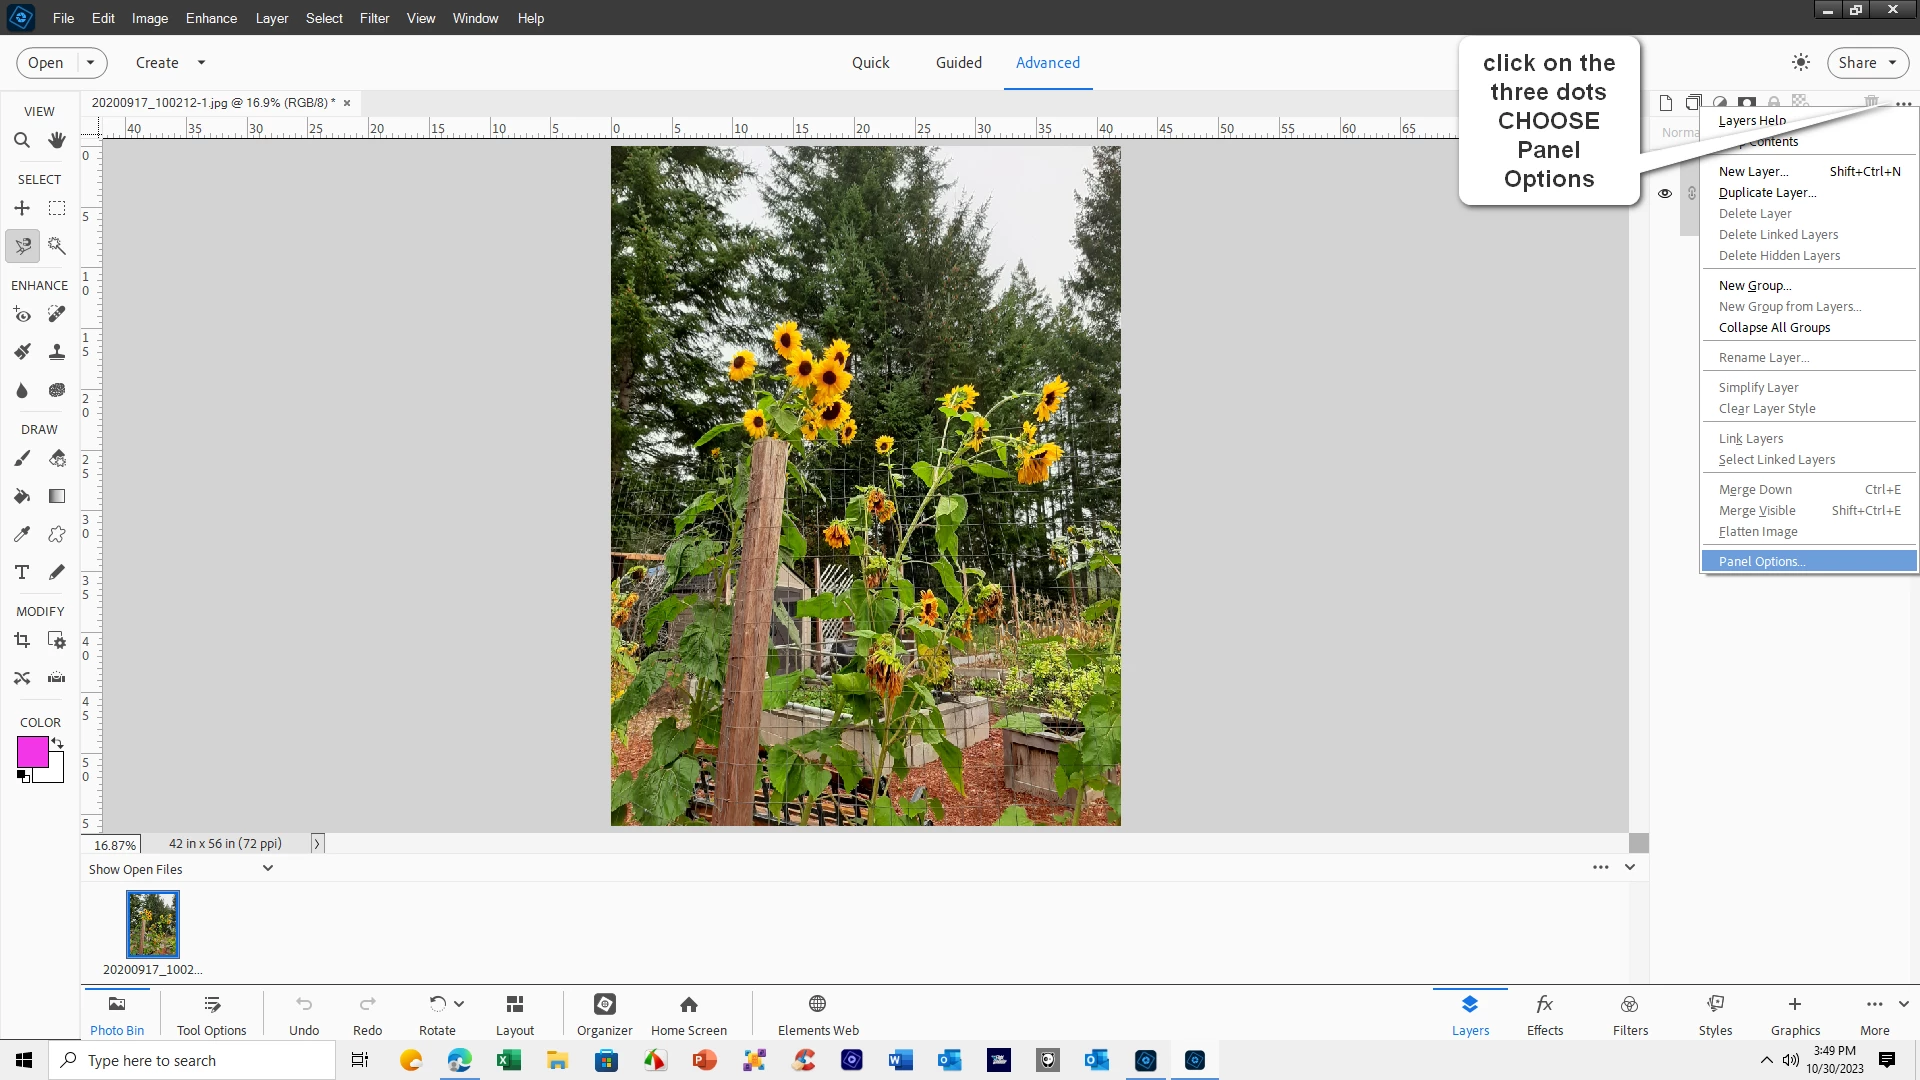The image size is (1920, 1080).
Task: Select the Horizontal Type tool
Action: pyautogui.click(x=22, y=572)
